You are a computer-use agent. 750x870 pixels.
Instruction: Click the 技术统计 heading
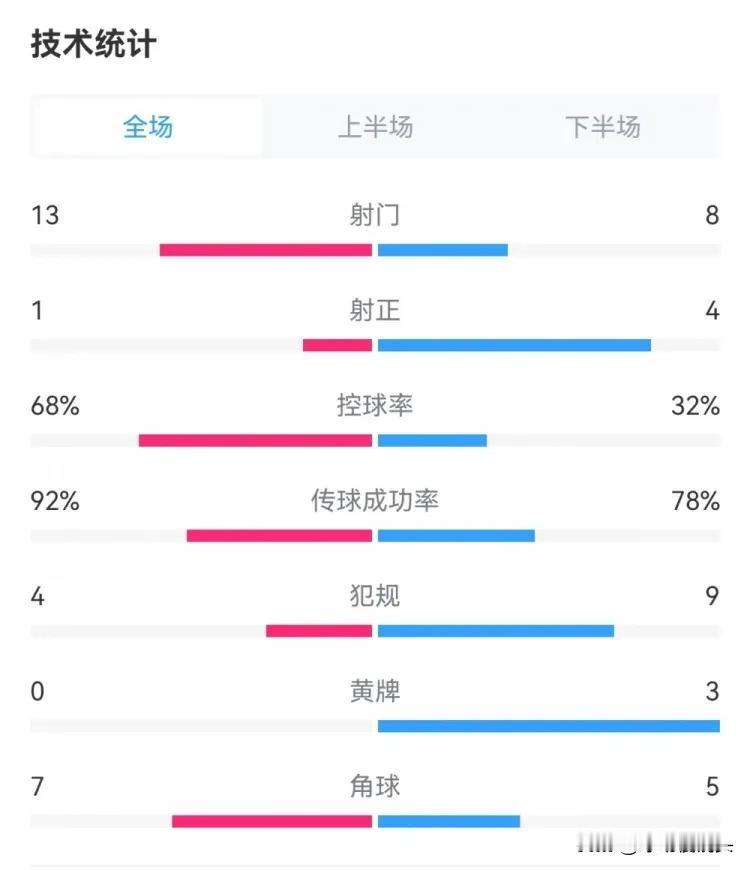pos(94,45)
